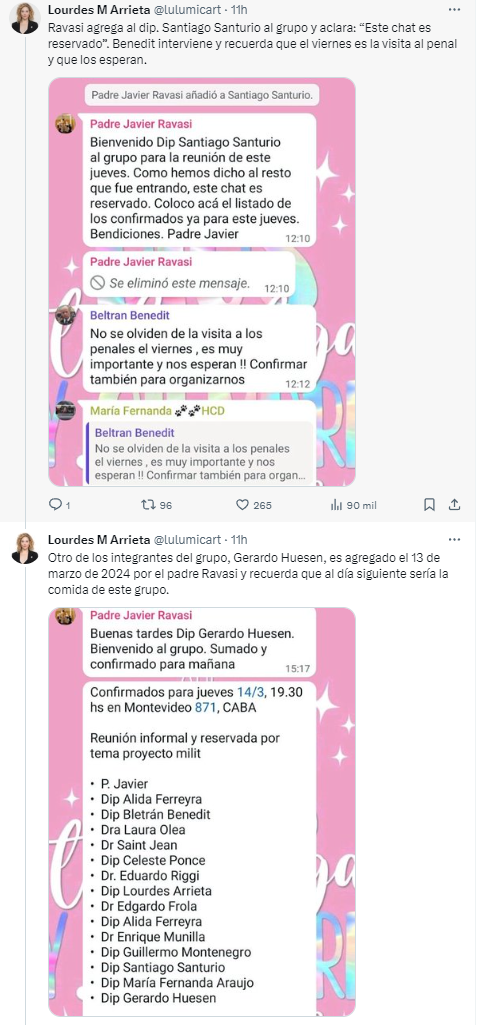Open the first tweet's 11h timestamp link
The width and height of the screenshot is (477, 1025).
coord(238,10)
